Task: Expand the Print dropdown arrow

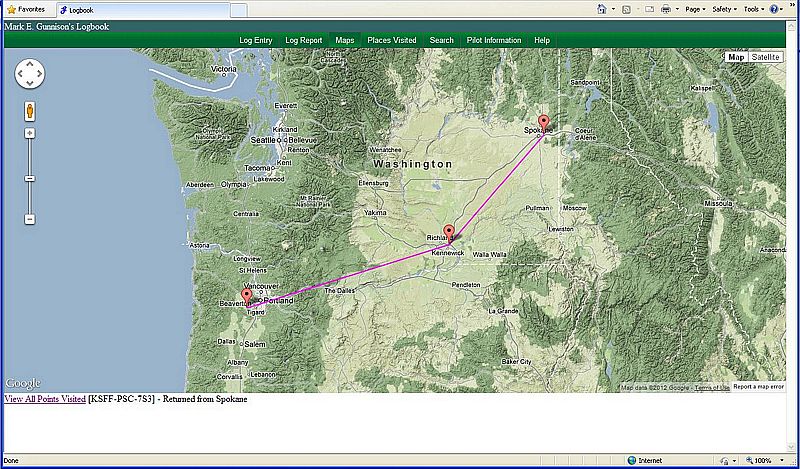Action: click(677, 9)
